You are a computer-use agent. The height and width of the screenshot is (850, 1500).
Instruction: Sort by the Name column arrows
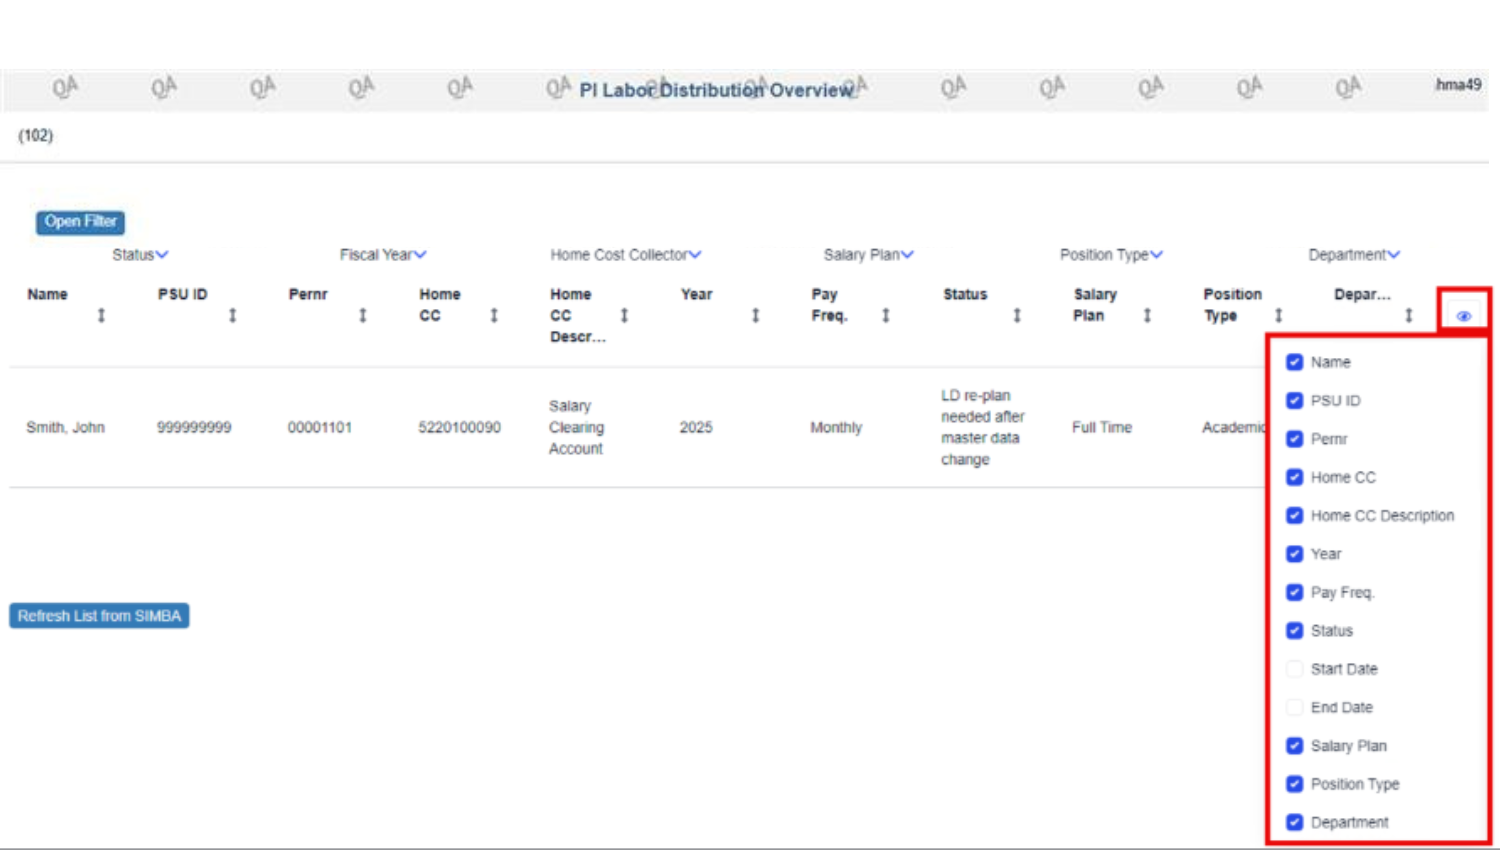(101, 316)
